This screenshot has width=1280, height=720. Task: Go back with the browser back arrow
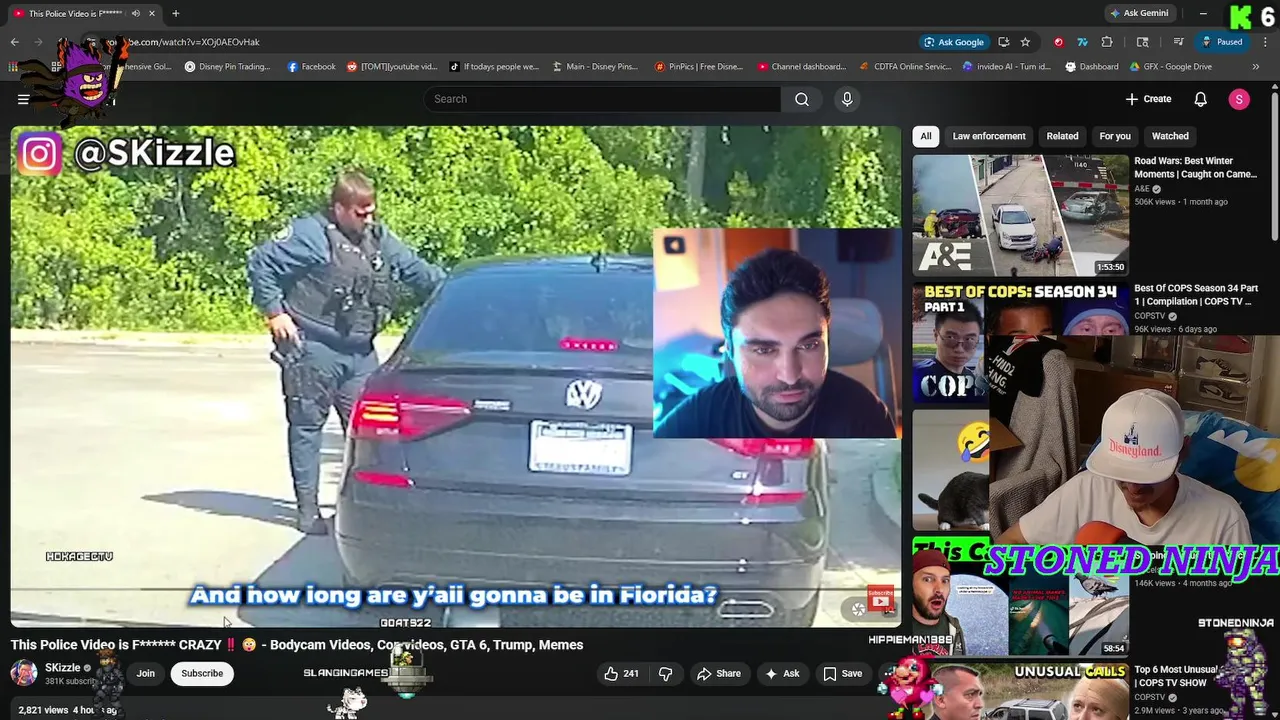tap(14, 42)
